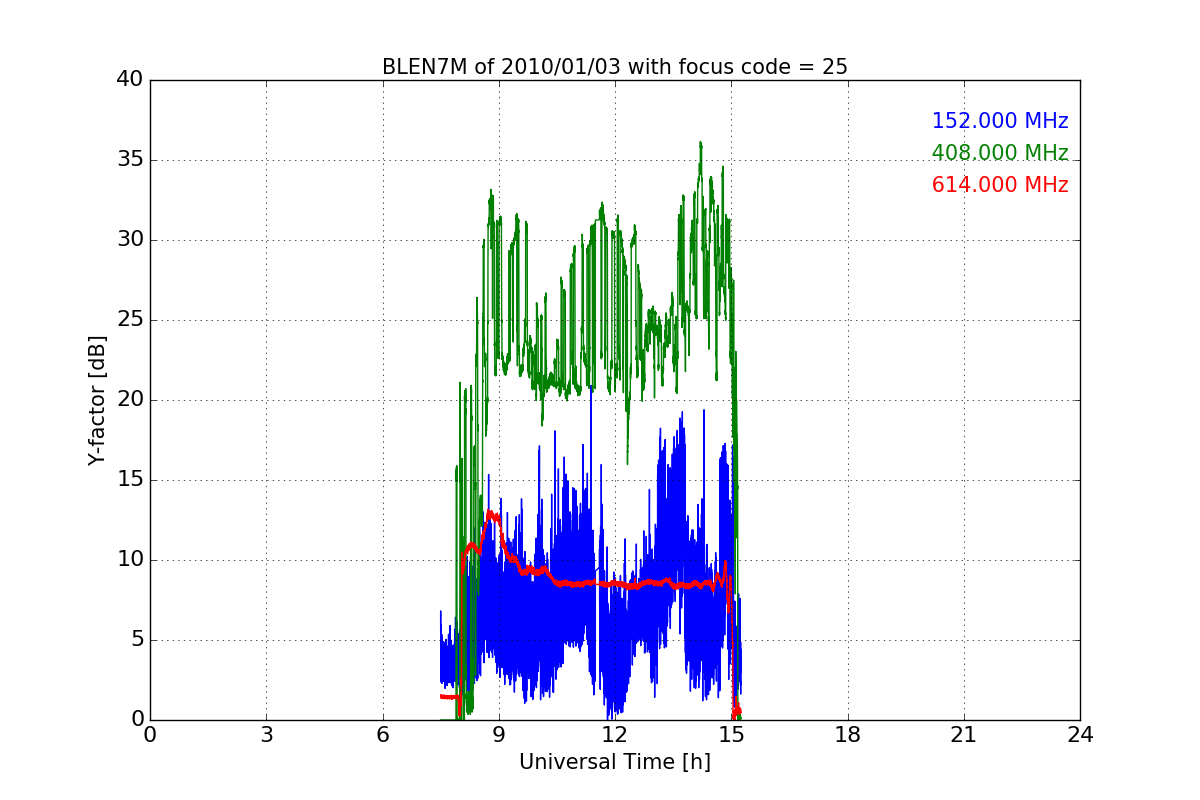The height and width of the screenshot is (800, 1200).
Task: Click x-axis tick label 24
Action: click(1080, 735)
